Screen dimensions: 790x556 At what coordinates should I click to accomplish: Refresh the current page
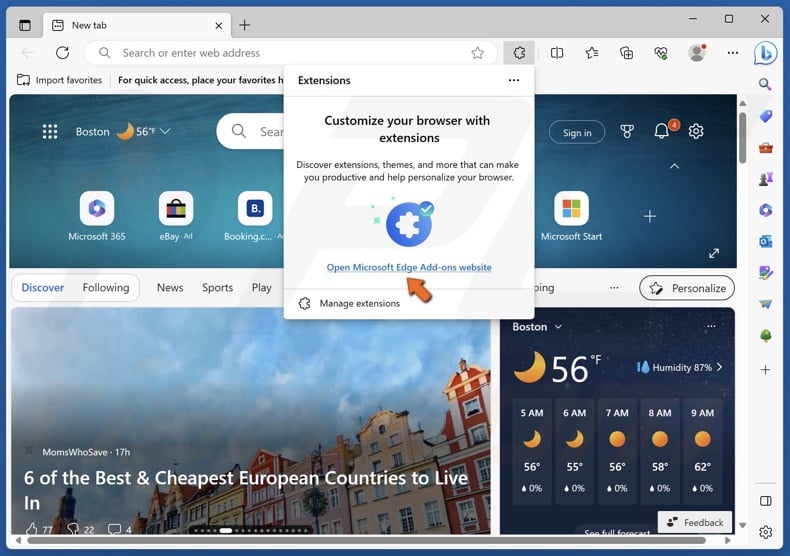tap(62, 52)
